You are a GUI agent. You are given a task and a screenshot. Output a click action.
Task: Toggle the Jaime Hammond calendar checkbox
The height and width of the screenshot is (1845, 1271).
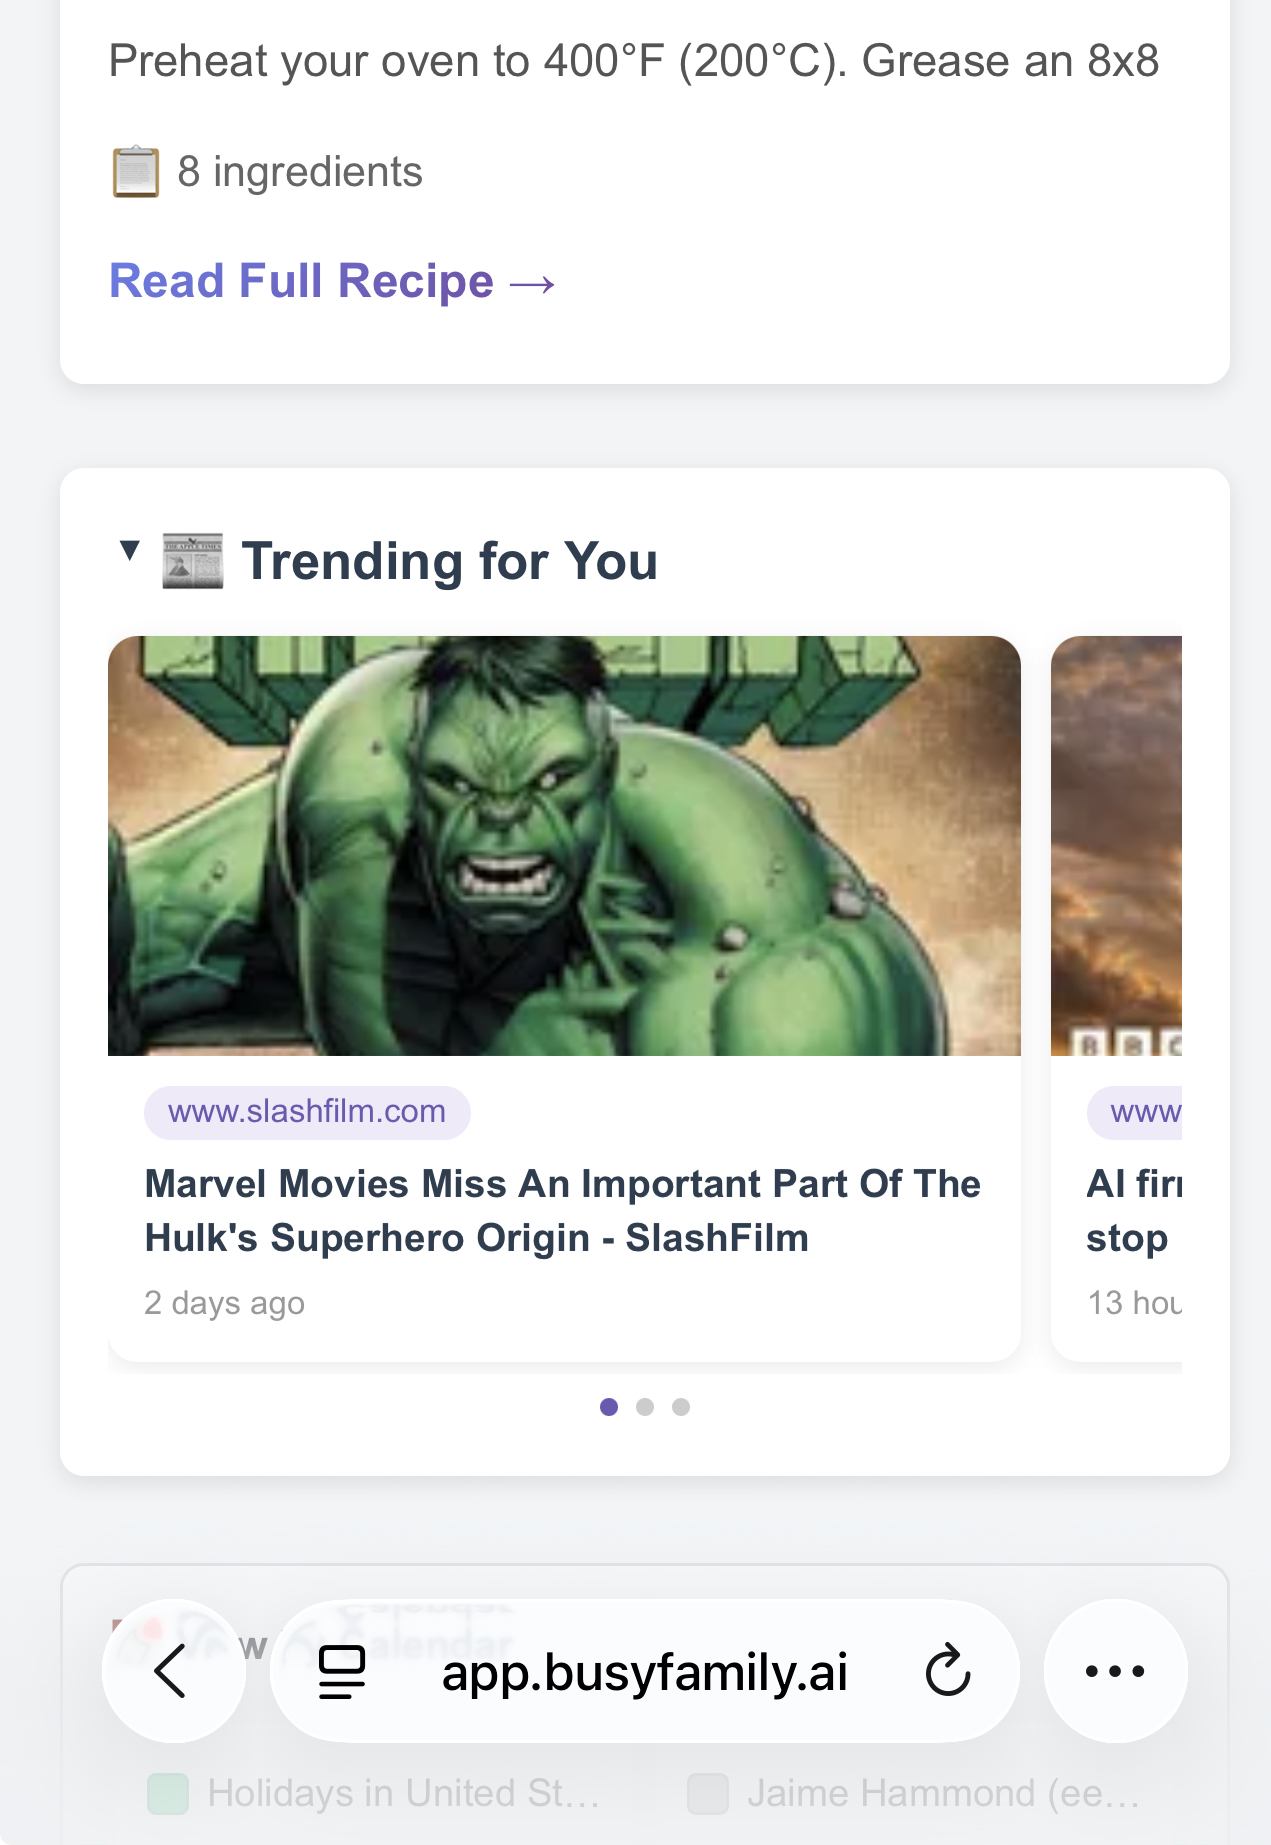tap(709, 1791)
